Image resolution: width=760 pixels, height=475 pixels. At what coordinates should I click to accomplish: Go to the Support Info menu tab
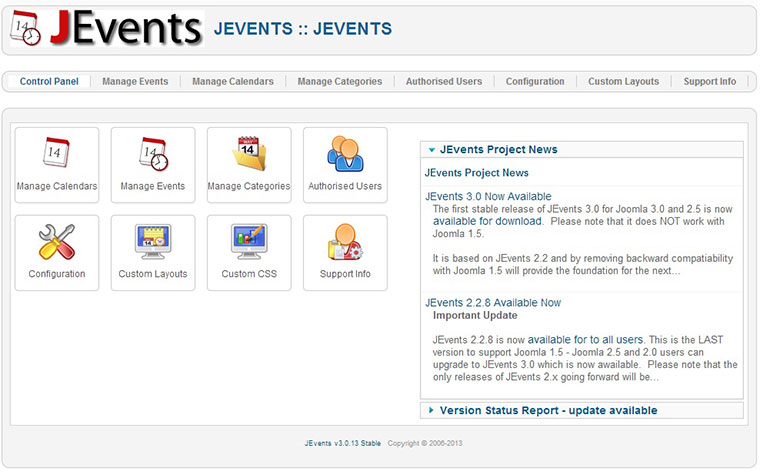(710, 81)
